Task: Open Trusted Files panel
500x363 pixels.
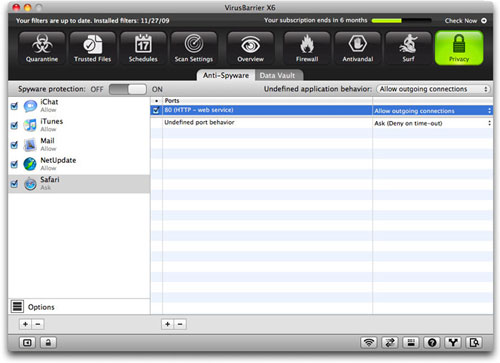Action: click(92, 48)
